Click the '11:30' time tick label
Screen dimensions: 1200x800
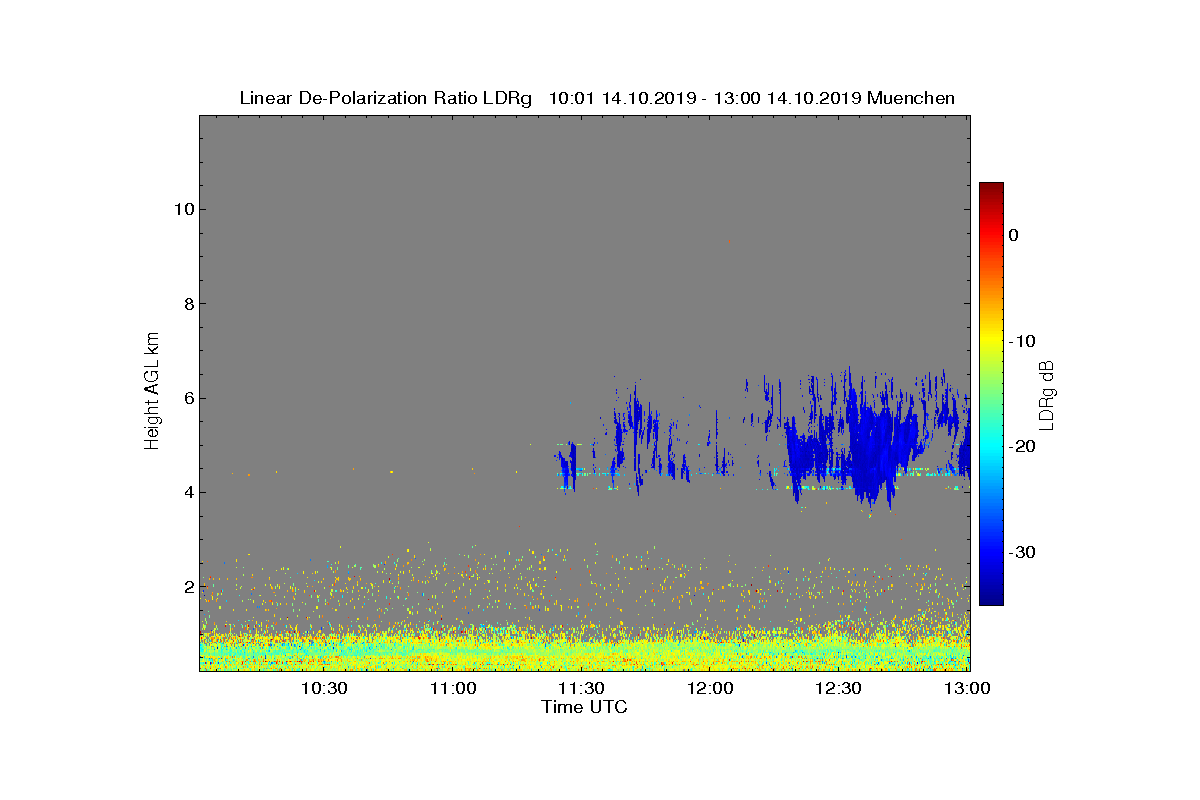[x=581, y=688]
